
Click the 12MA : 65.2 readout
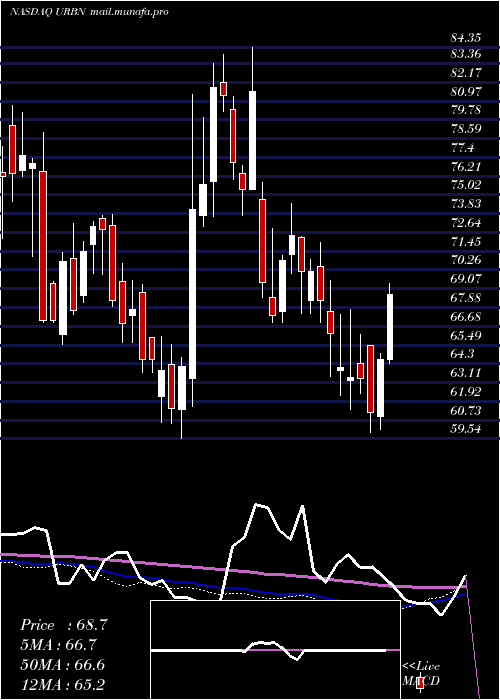tap(62, 684)
